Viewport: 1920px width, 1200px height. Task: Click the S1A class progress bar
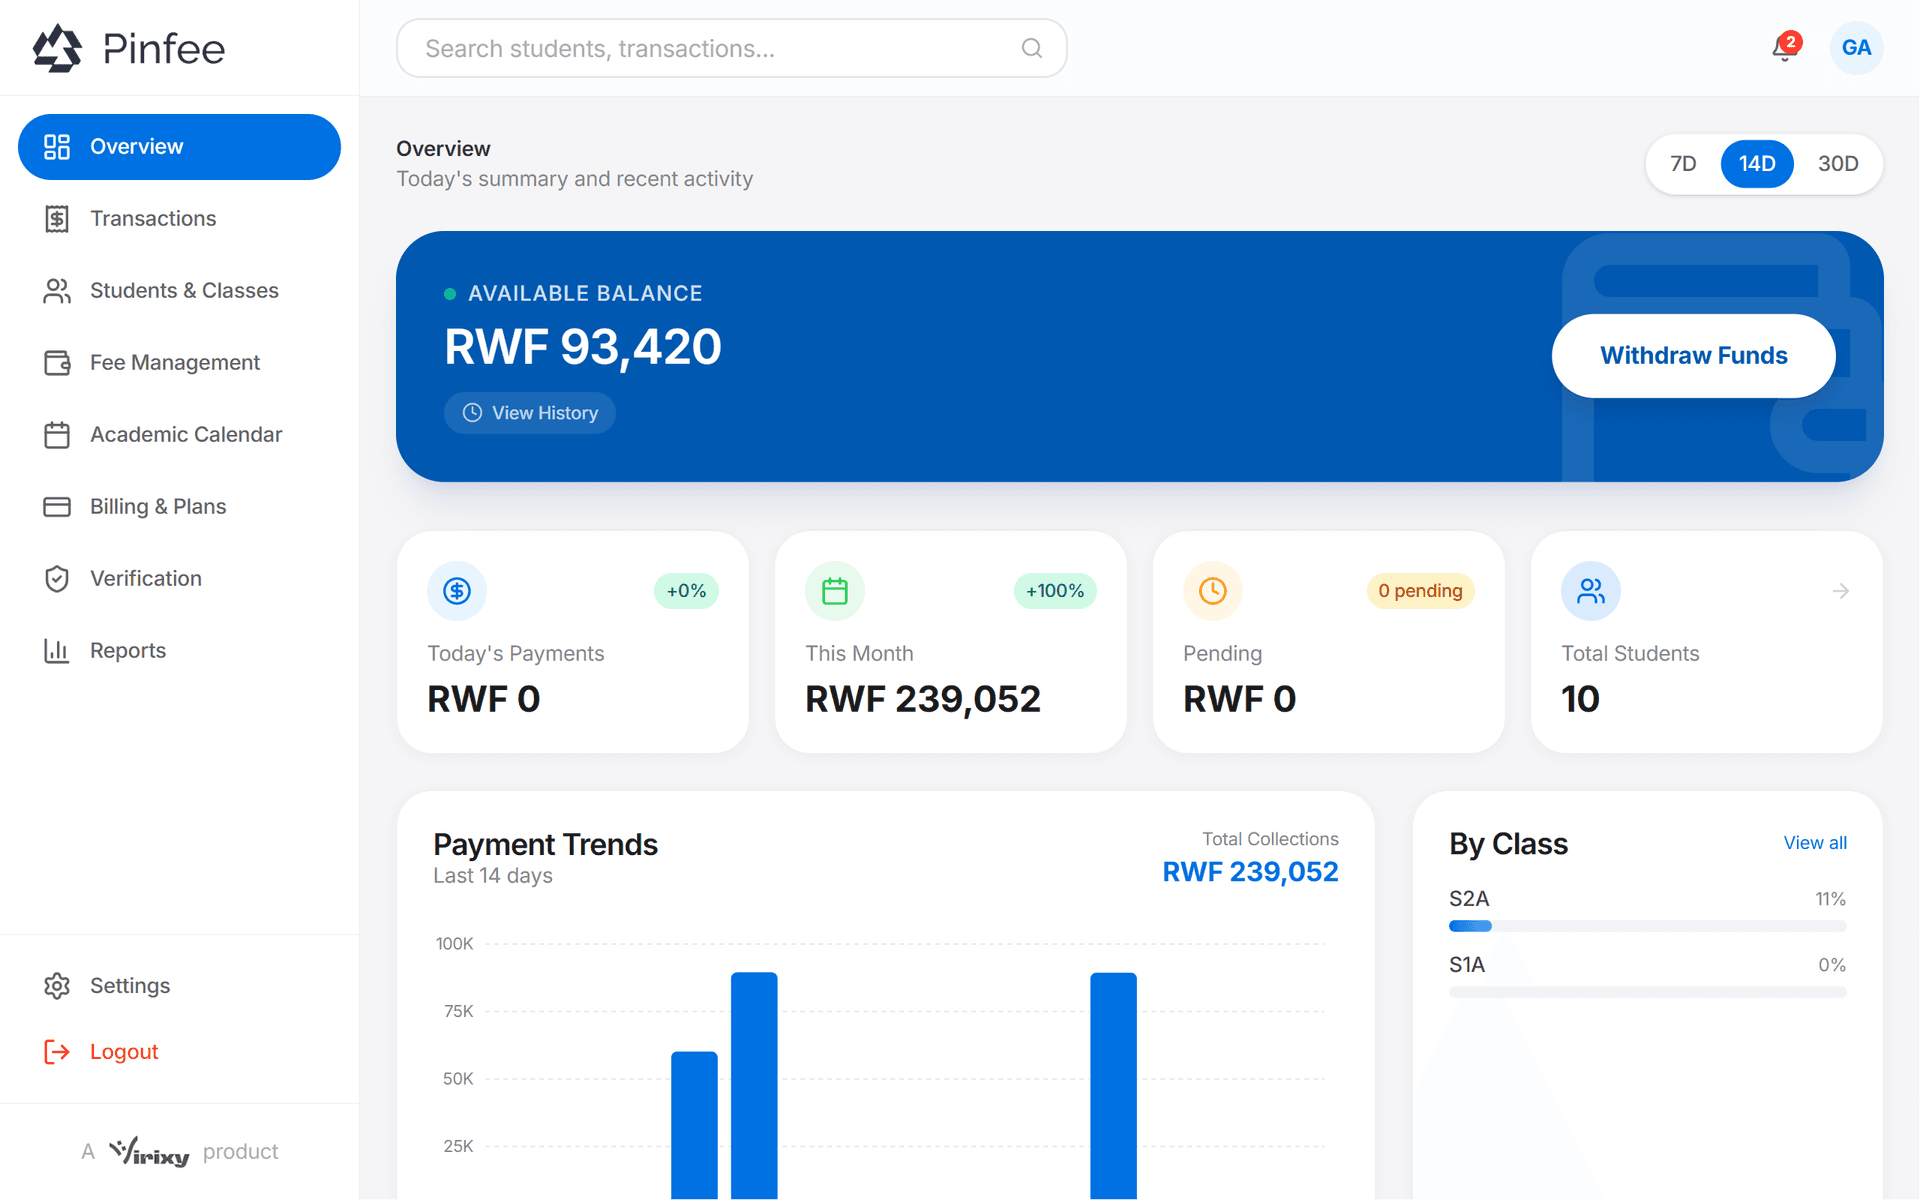1647,992
